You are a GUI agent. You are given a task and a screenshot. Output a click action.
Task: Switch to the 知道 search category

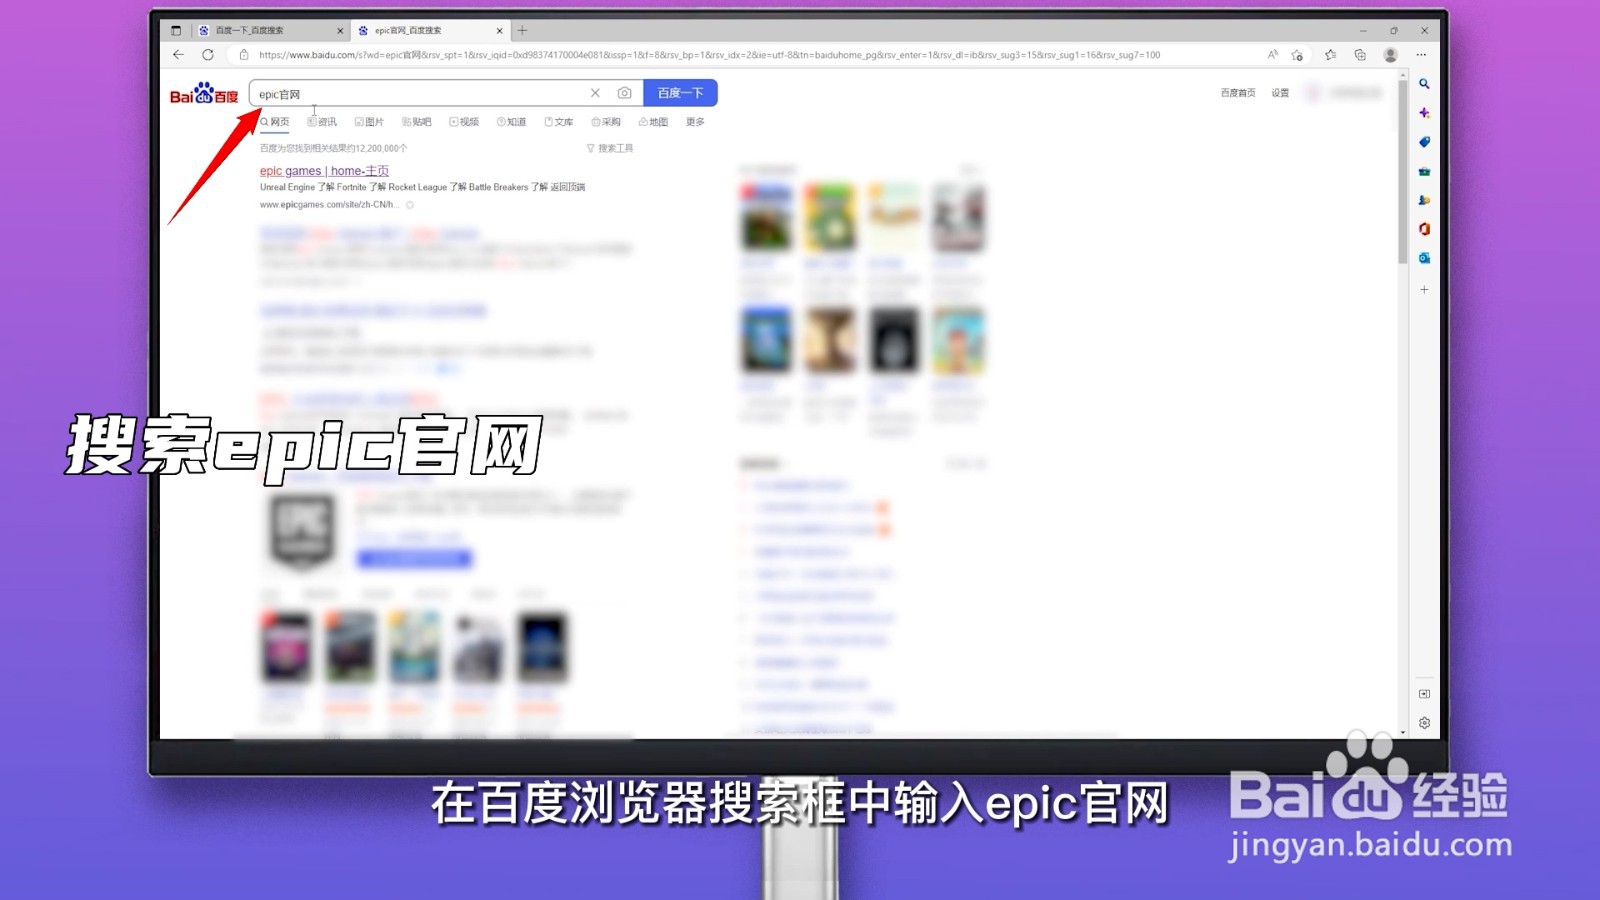click(511, 122)
